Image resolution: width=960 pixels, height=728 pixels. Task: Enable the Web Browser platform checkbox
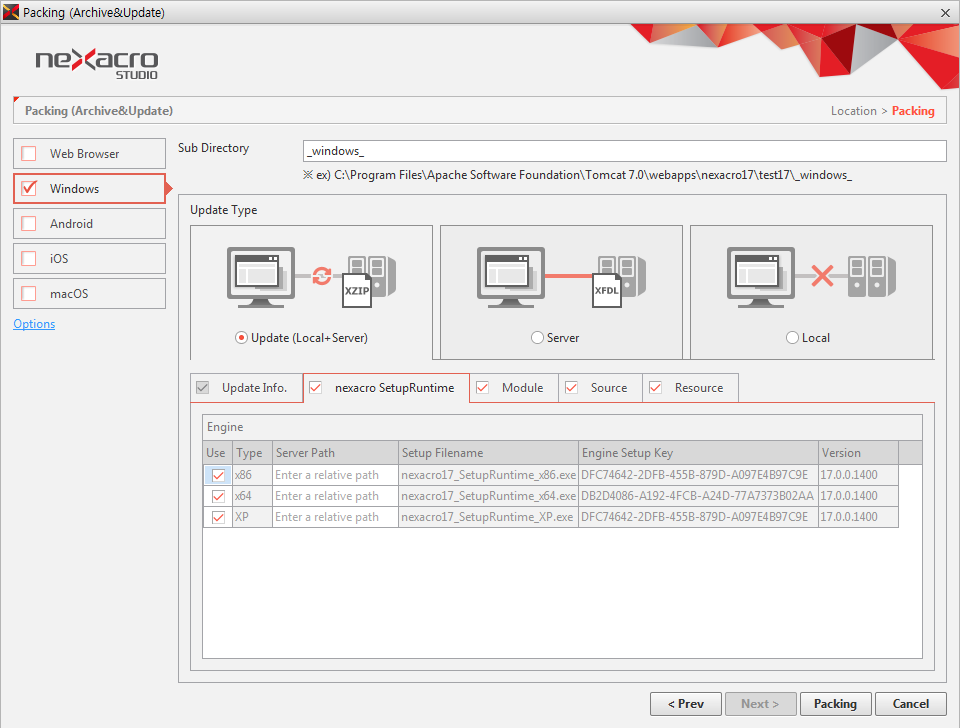(29, 154)
